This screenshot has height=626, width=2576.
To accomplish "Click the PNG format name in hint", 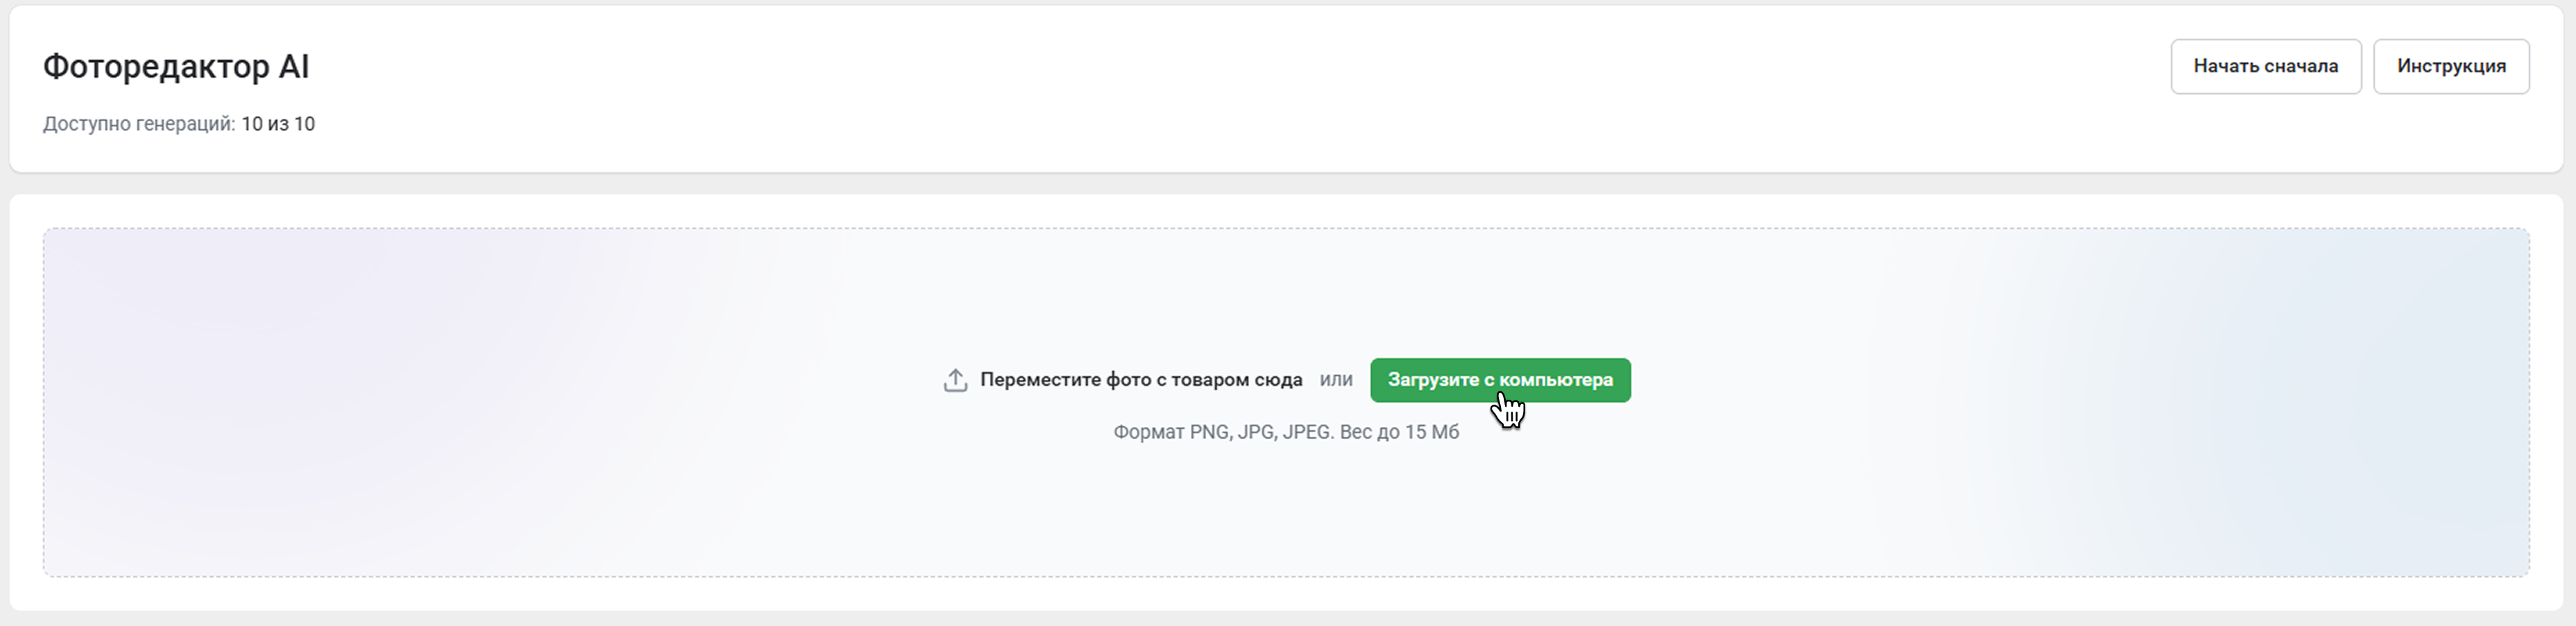I will 1209,432.
